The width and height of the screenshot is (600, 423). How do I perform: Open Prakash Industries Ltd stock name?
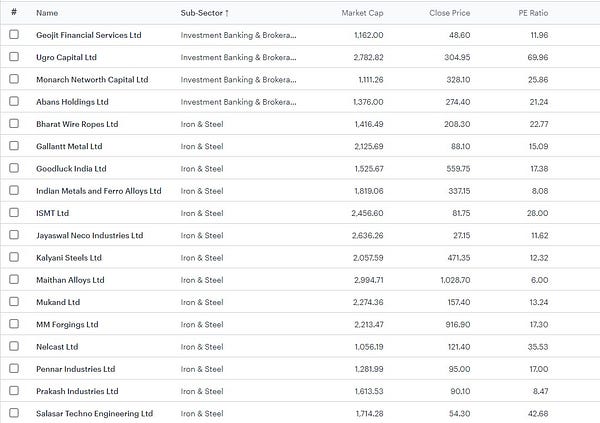[77, 391]
